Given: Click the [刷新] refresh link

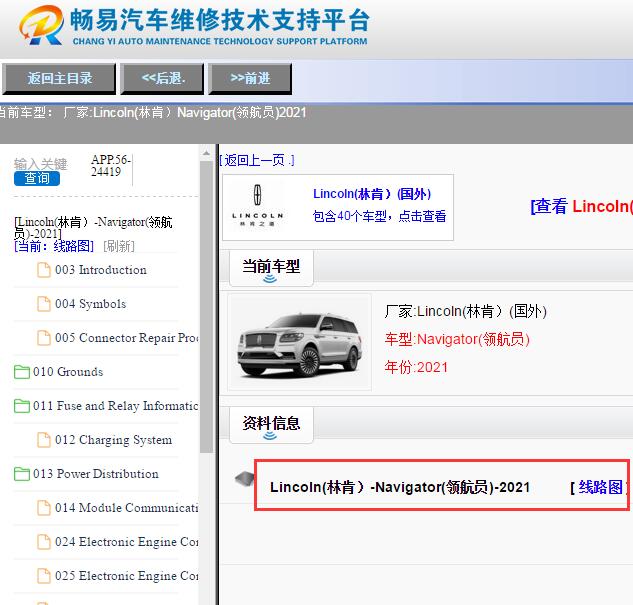Looking at the screenshot, I should click(x=119, y=246).
